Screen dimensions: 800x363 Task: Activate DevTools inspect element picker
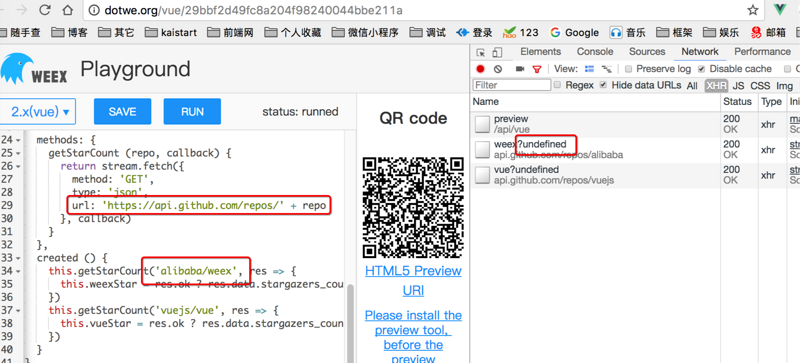point(481,52)
